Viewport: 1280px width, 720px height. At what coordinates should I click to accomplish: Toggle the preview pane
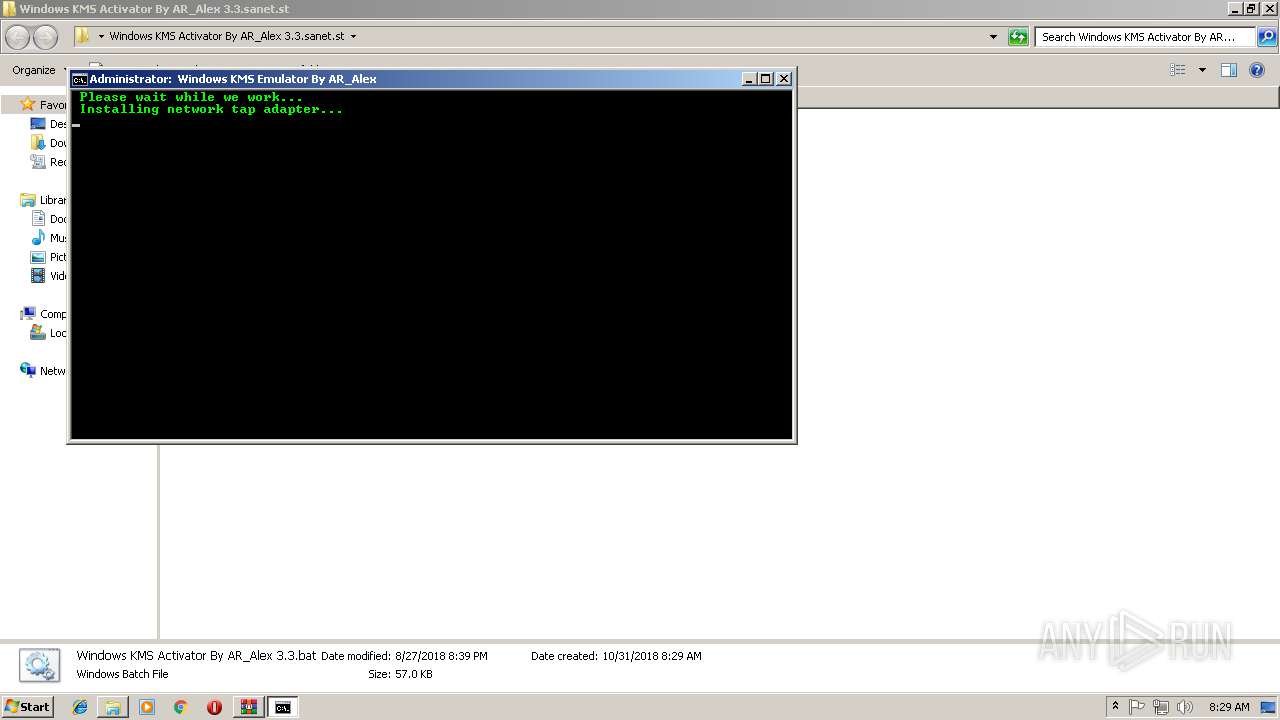(1229, 70)
